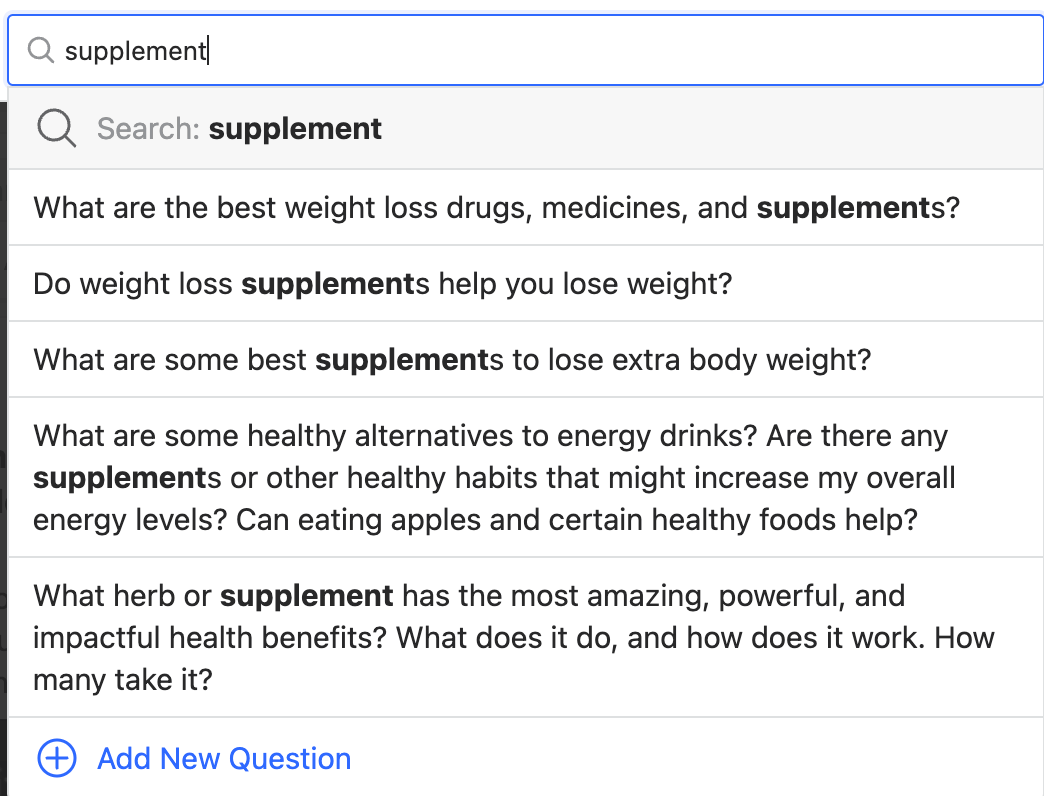This screenshot has width=1044, height=796.
Task: Open 'What are the best weight loss drugs' question
Action: pos(525,208)
